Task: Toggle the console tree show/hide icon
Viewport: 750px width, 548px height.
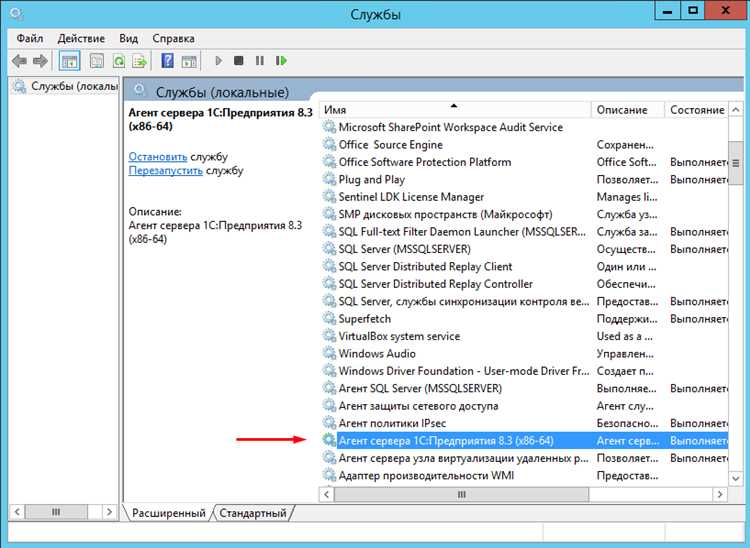Action: coord(69,61)
